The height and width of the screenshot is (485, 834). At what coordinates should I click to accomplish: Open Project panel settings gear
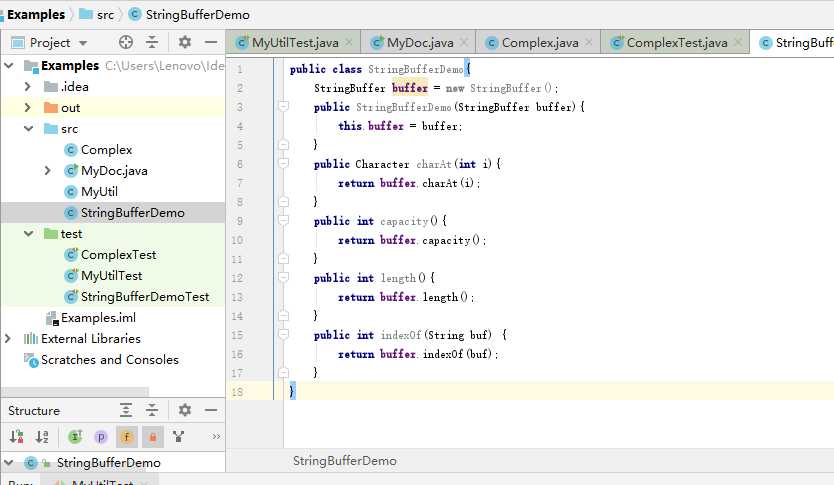pyautogui.click(x=185, y=42)
